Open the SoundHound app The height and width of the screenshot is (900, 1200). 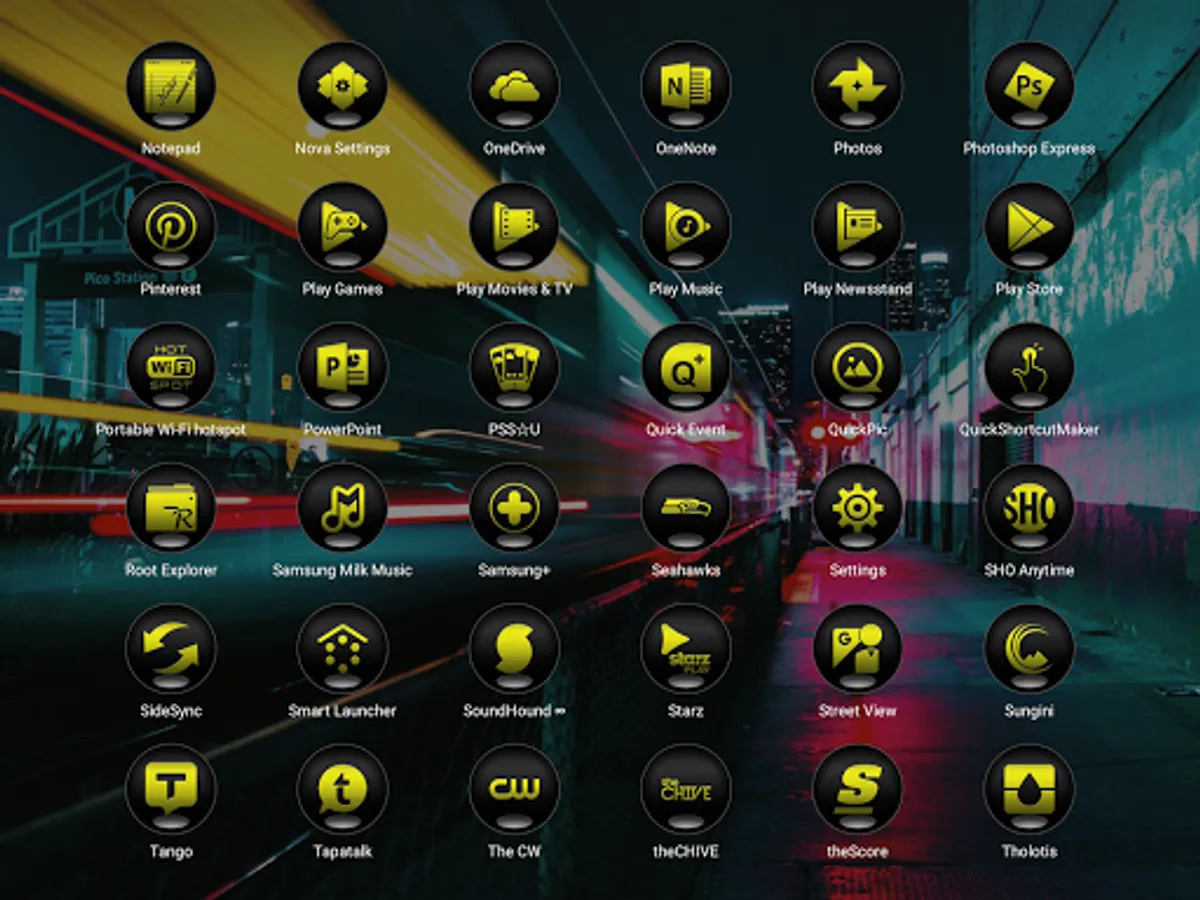[x=514, y=649]
